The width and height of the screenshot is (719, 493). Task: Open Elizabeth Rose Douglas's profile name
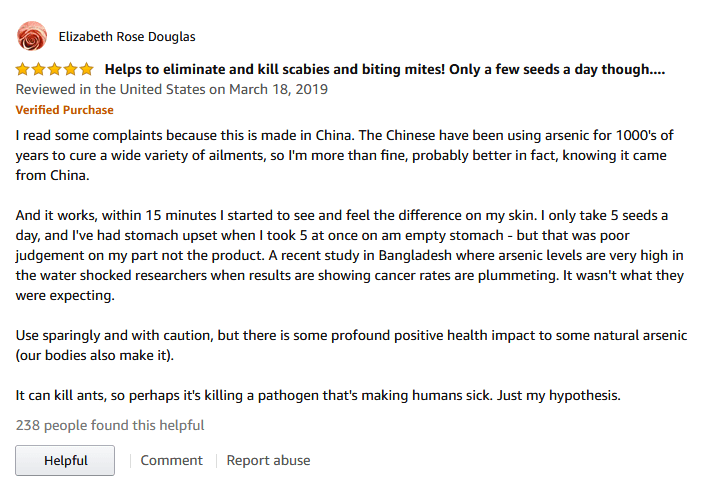click(127, 37)
